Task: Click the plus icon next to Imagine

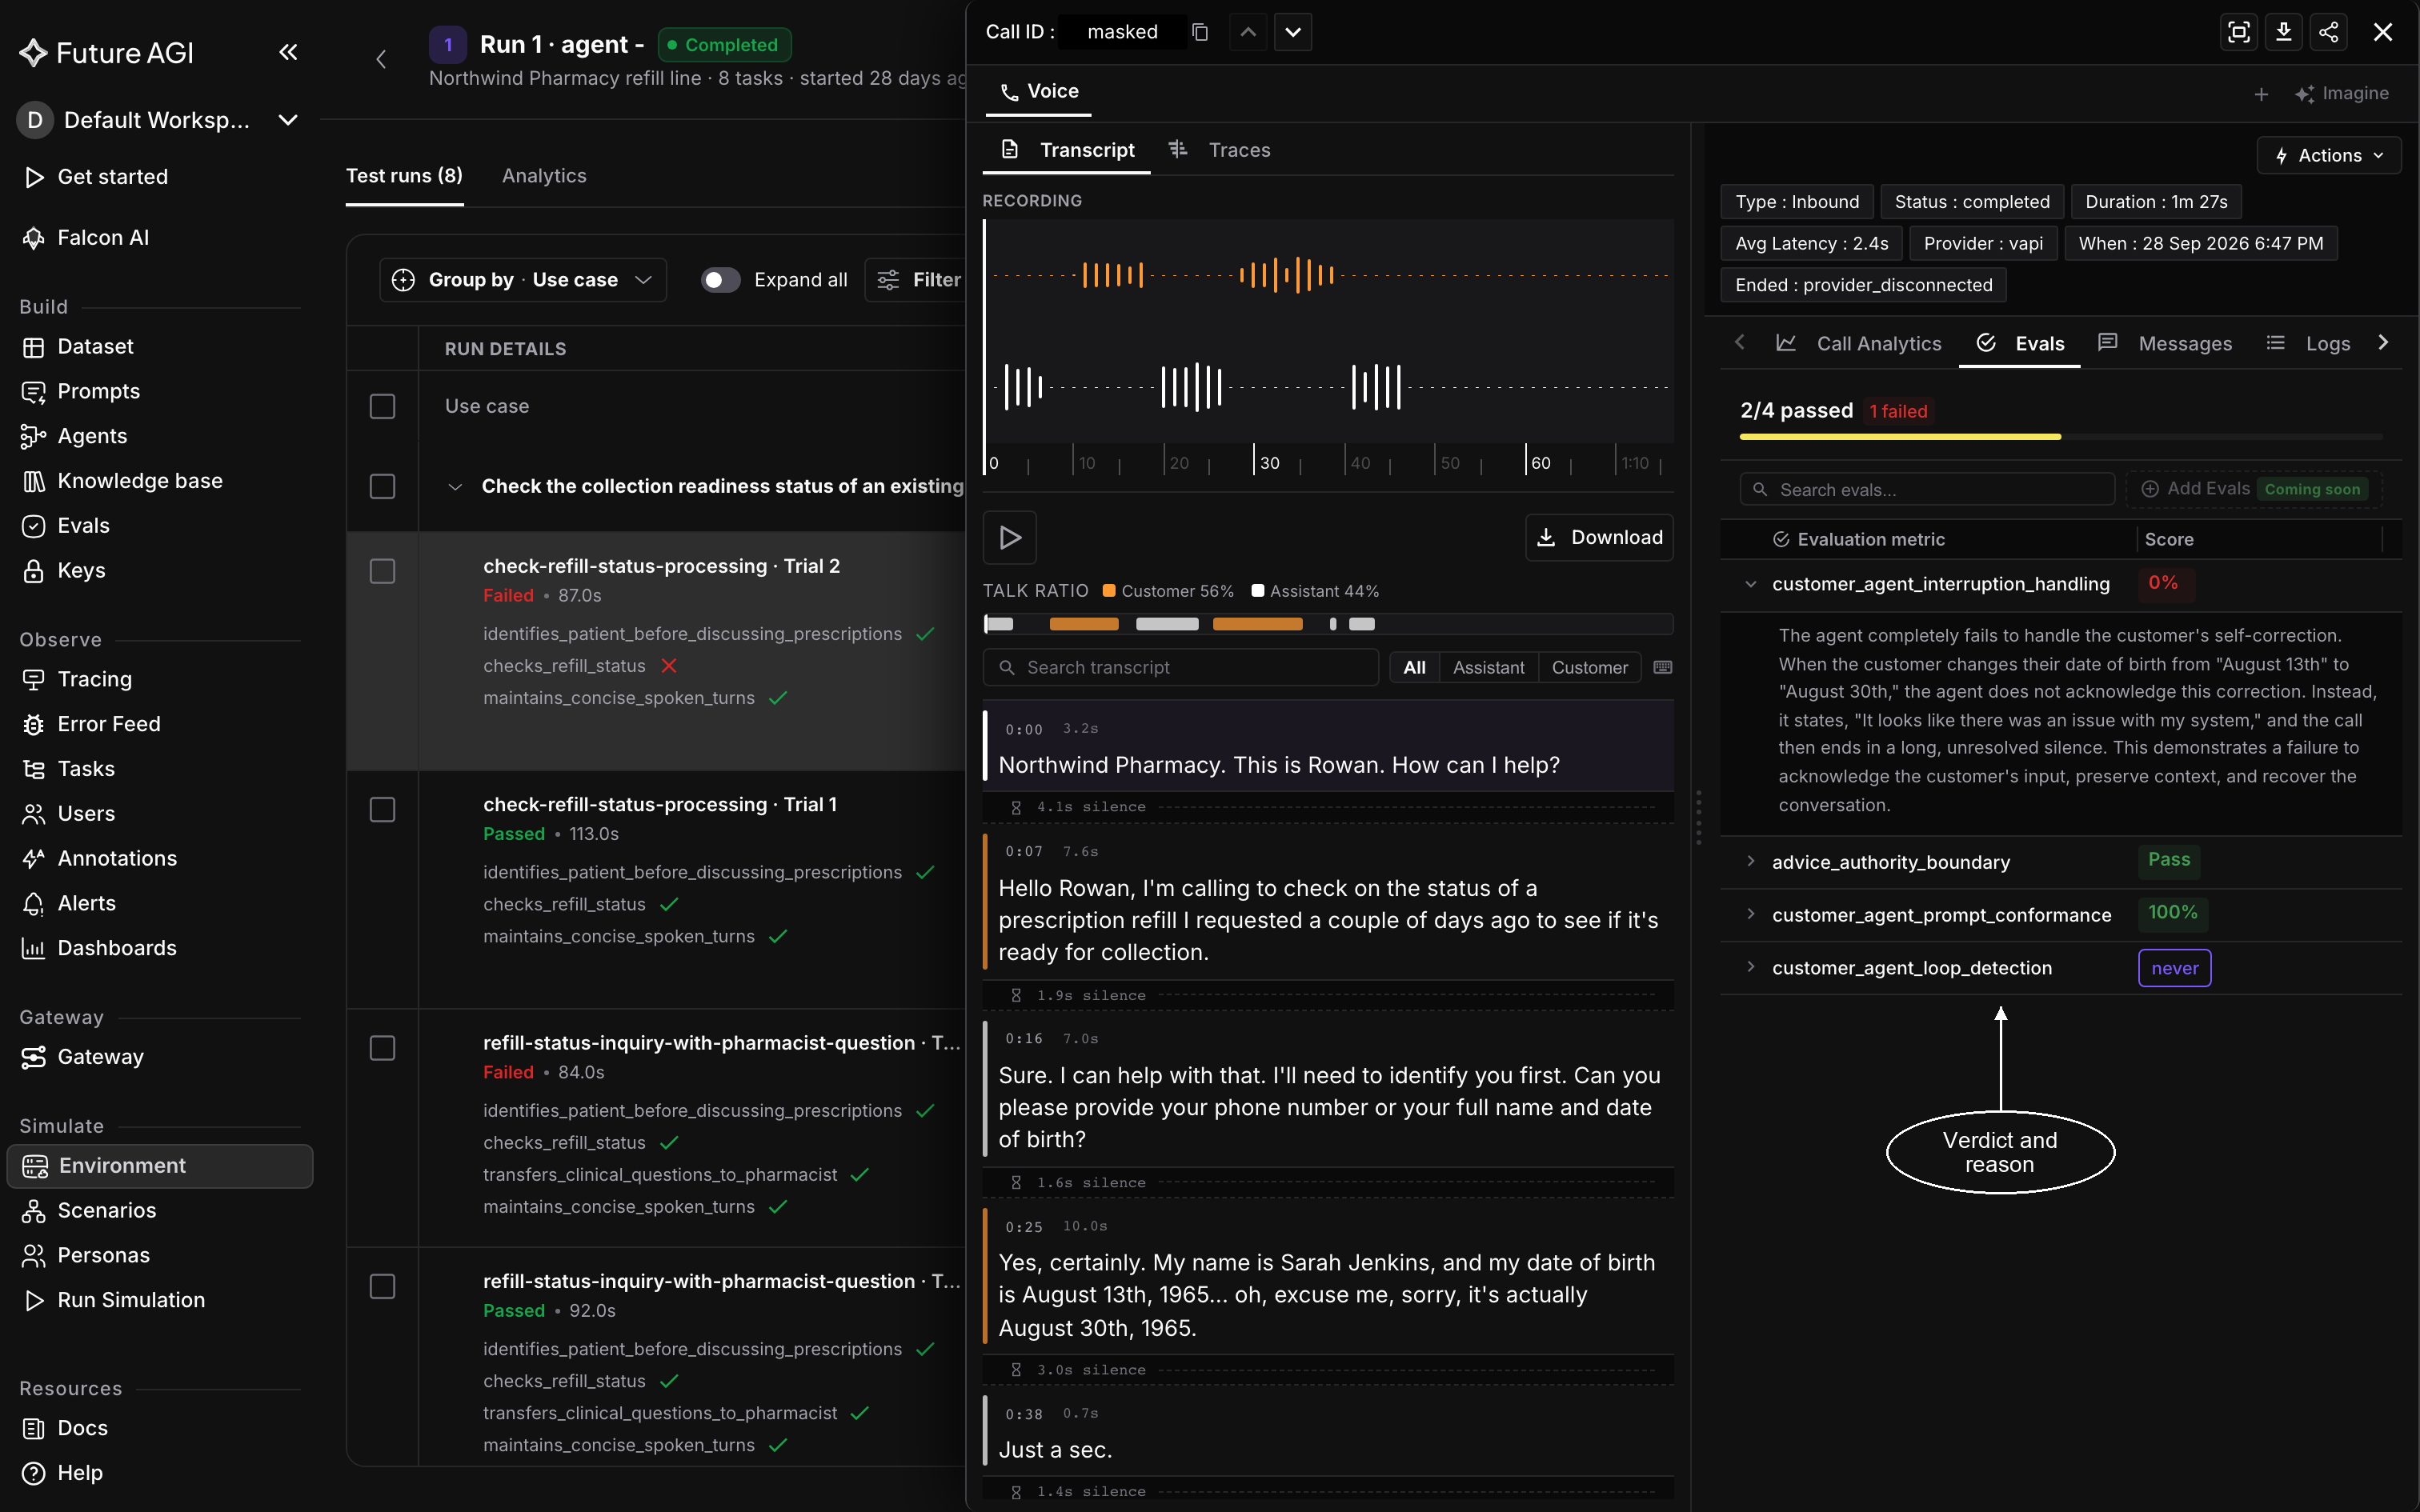Action: (x=2261, y=94)
